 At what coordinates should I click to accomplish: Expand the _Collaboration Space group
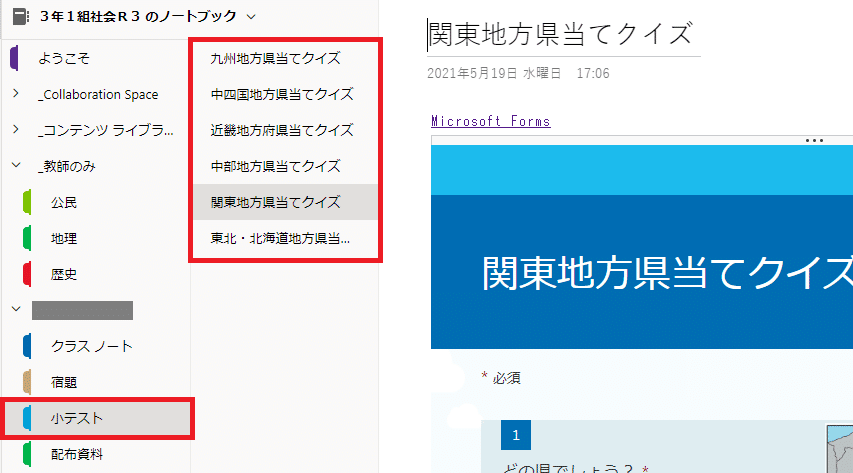[x=16, y=94]
